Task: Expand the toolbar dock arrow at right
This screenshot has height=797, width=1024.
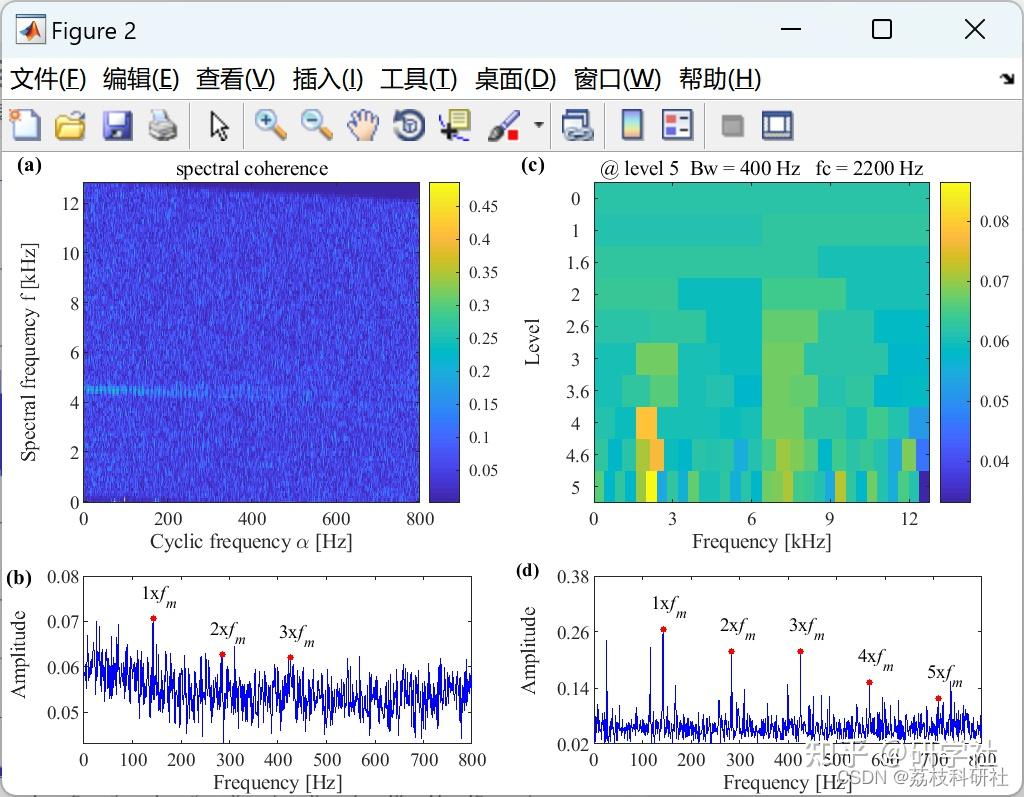Action: coord(1007,78)
